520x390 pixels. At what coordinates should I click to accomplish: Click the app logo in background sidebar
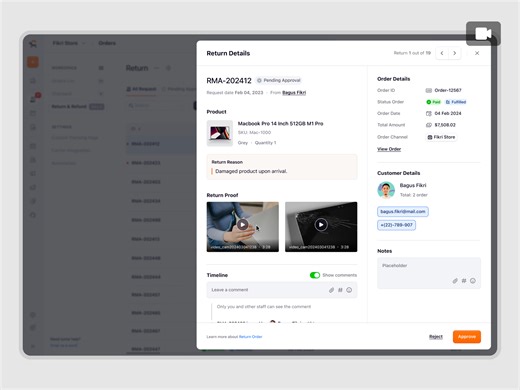[x=33, y=43]
